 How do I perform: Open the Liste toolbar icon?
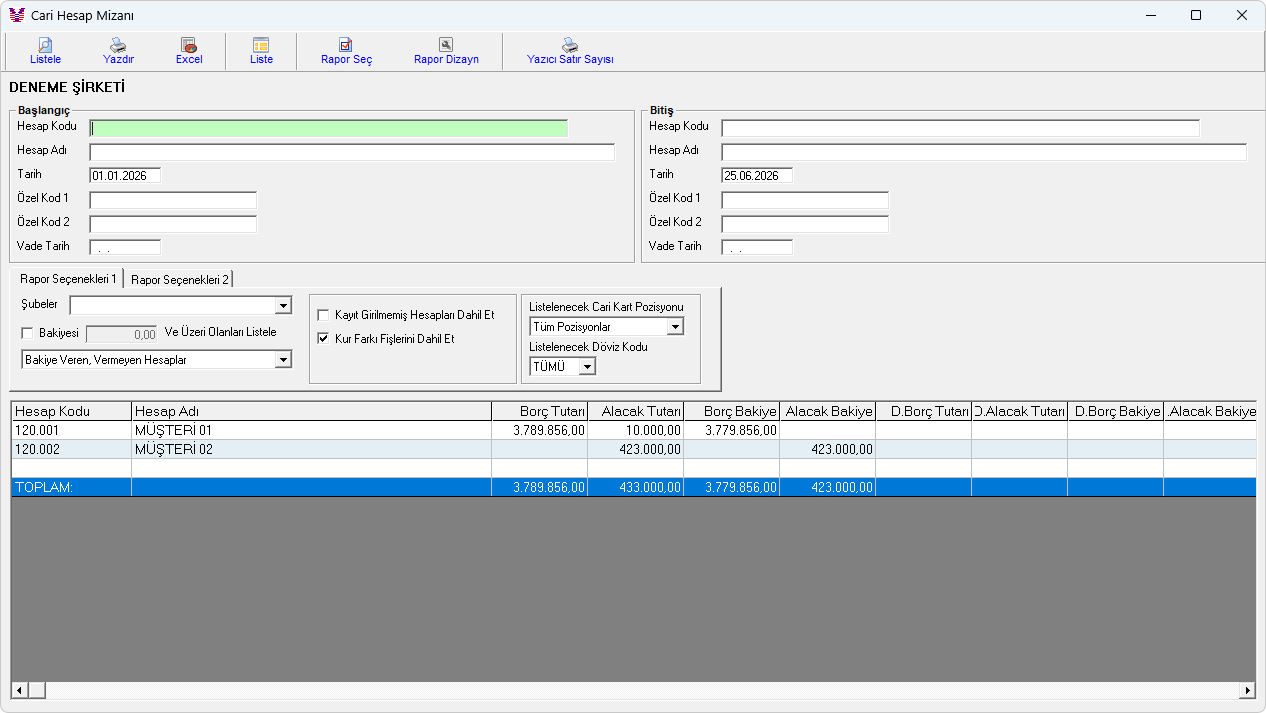pos(261,45)
